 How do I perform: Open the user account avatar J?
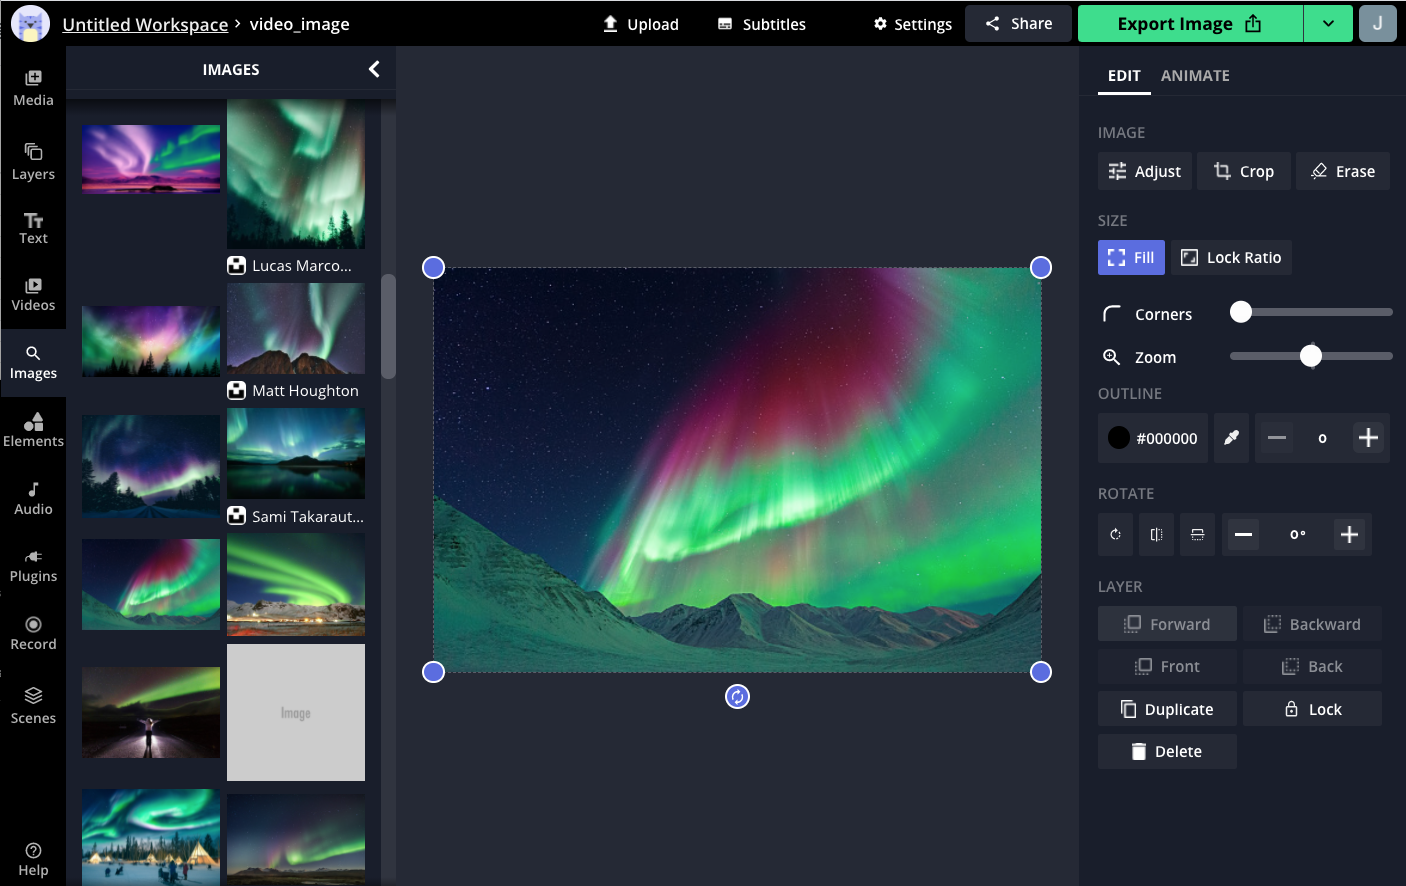(x=1377, y=23)
